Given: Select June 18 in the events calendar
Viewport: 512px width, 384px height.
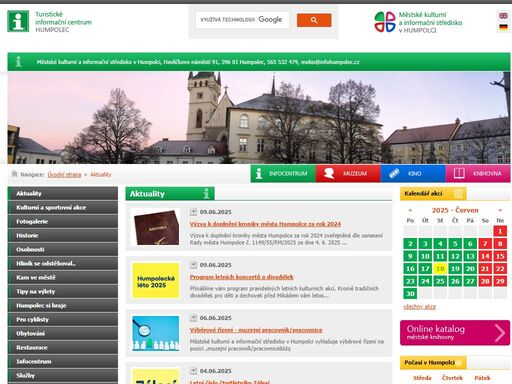Looking at the screenshot, I should coord(440,269).
